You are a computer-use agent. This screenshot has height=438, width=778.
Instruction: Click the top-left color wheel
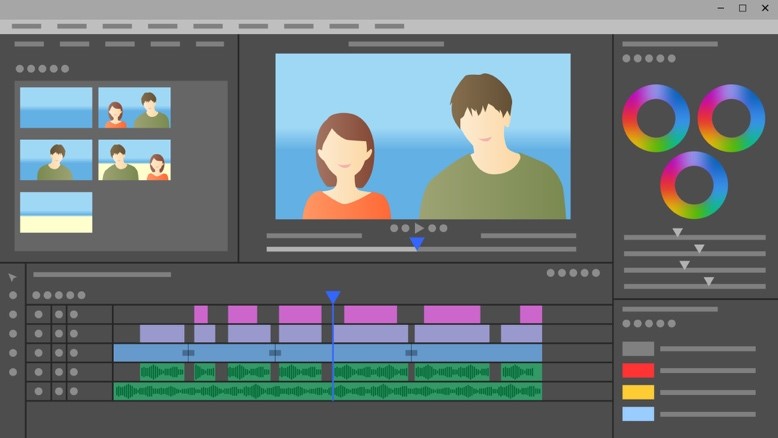[x=656, y=118]
